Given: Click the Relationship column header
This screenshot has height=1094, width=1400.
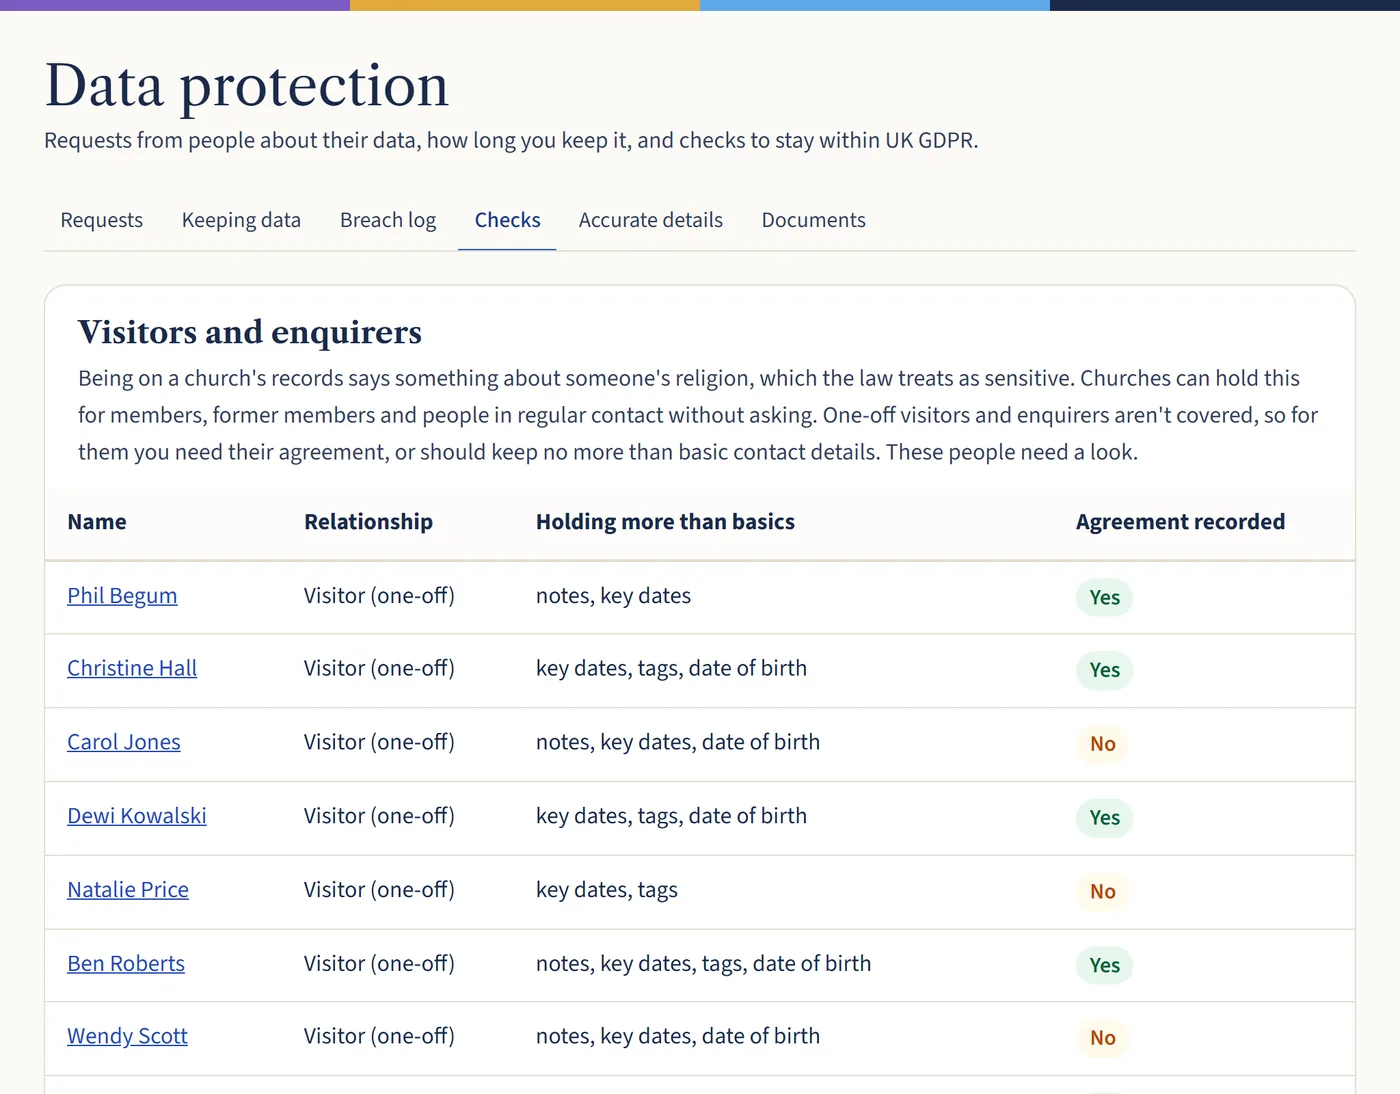Looking at the screenshot, I should pos(368,522).
